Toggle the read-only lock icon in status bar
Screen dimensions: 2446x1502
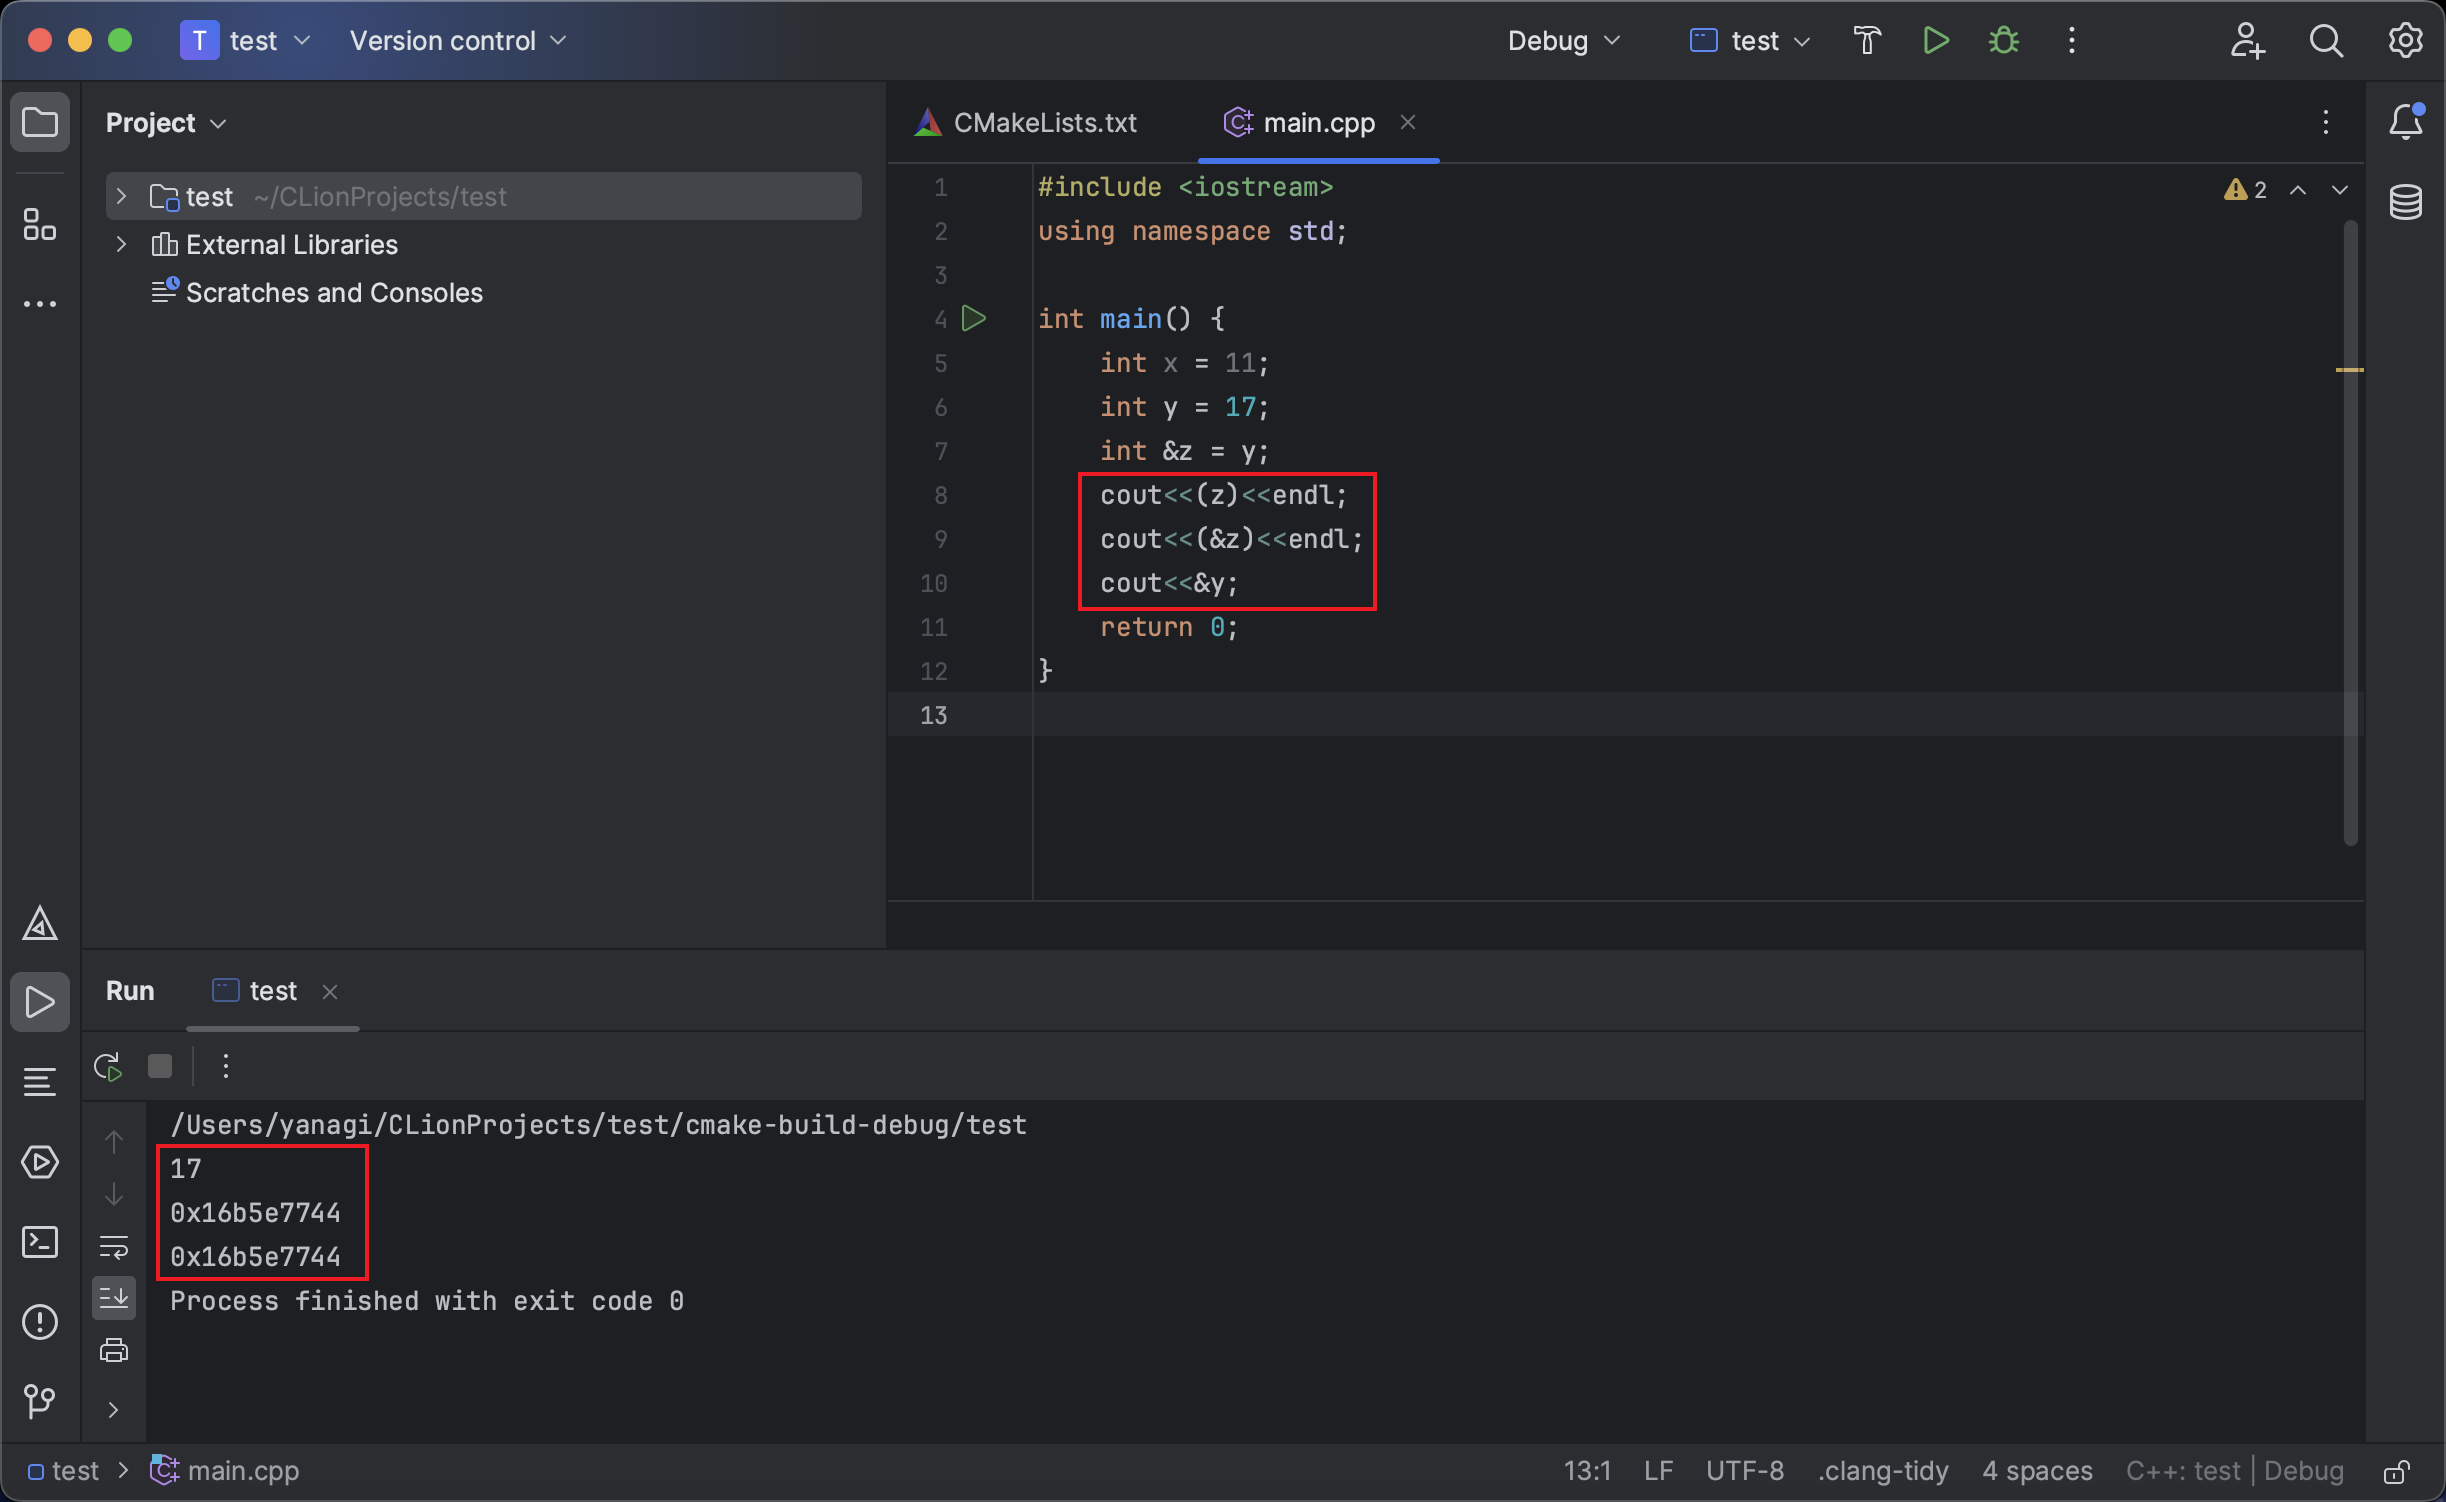pos(2396,1471)
